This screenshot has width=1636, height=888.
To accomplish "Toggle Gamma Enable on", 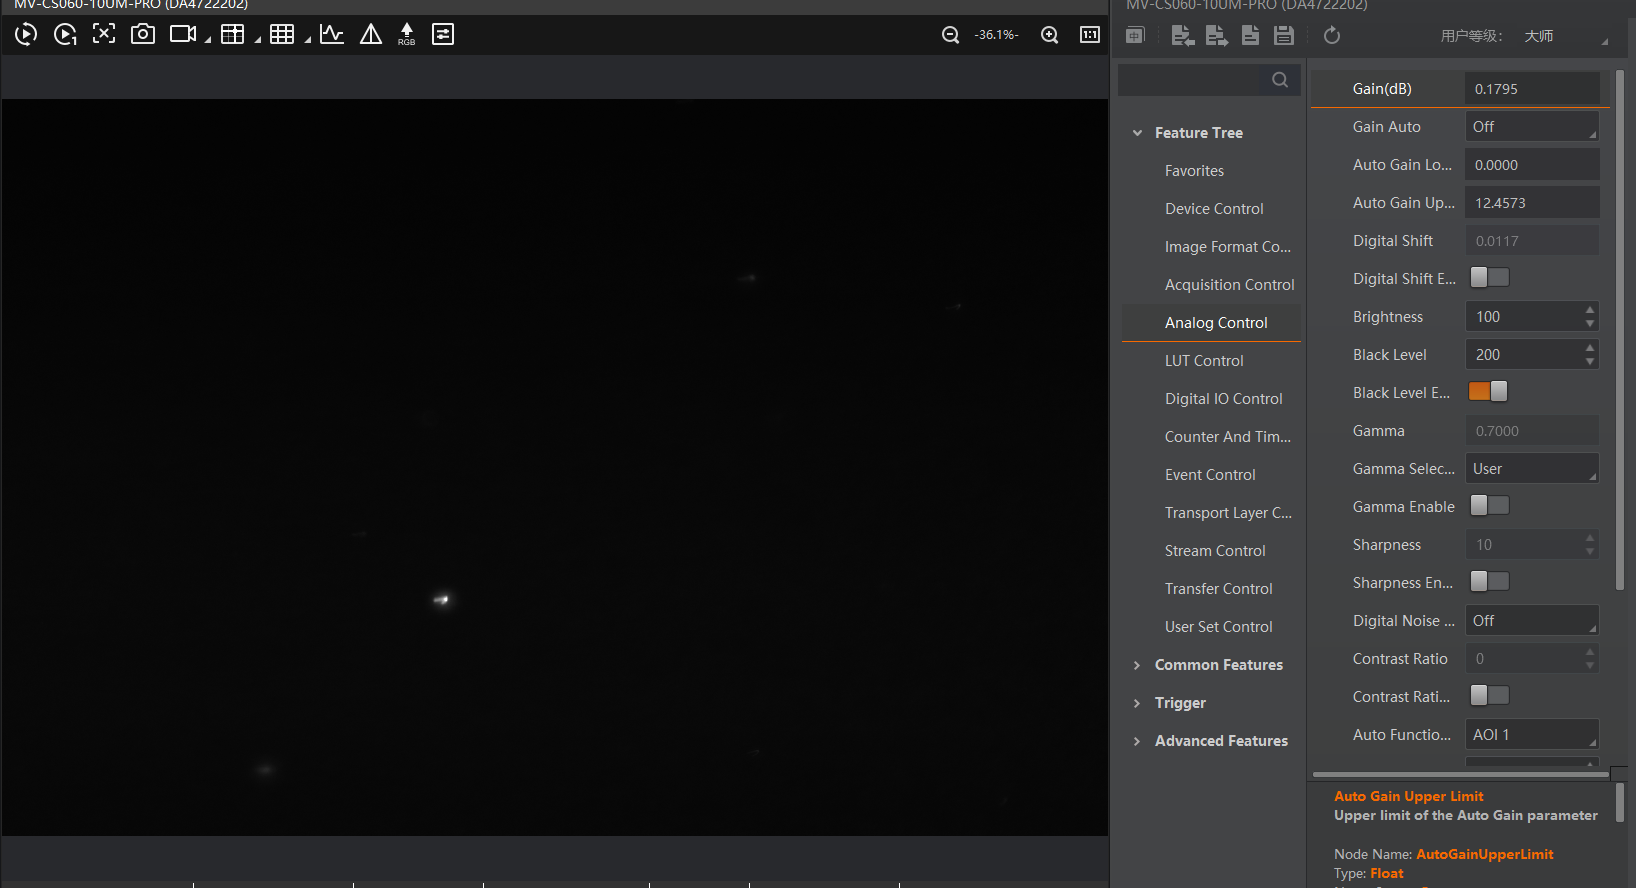I will pos(1489,506).
